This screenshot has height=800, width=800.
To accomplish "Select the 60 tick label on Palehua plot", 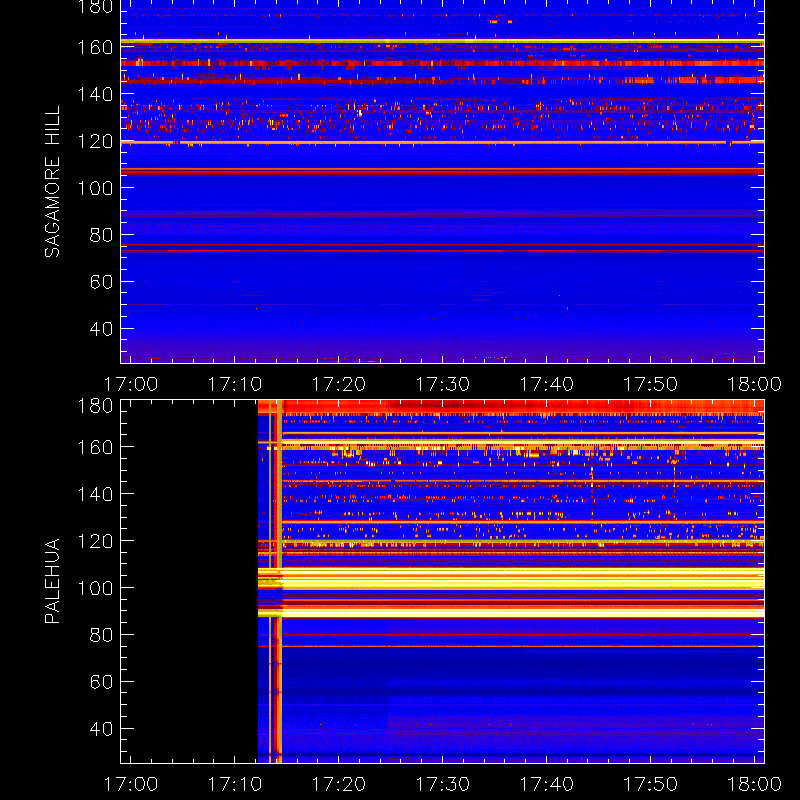I will coord(101,682).
